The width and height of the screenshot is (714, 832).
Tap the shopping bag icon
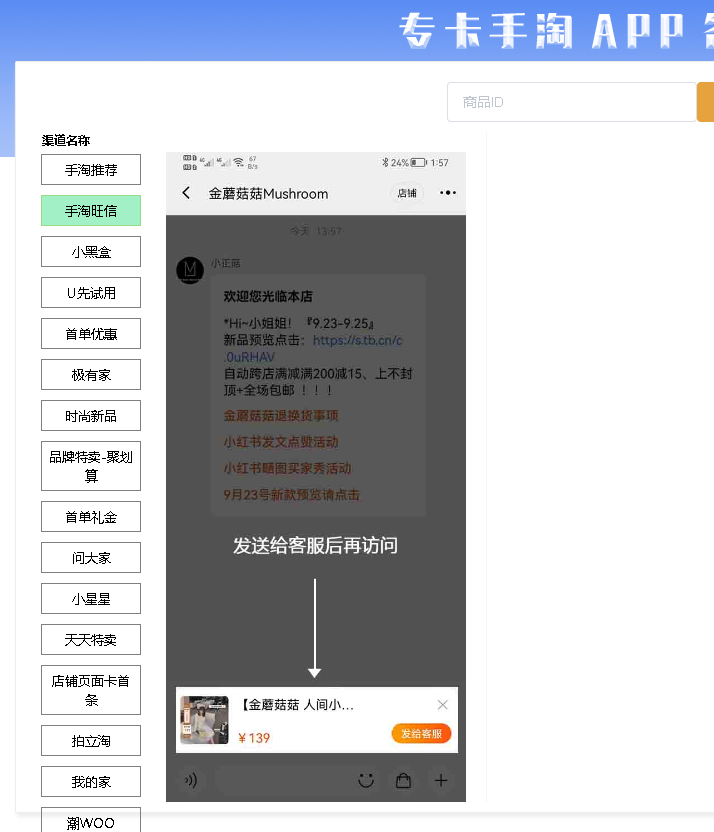[403, 780]
